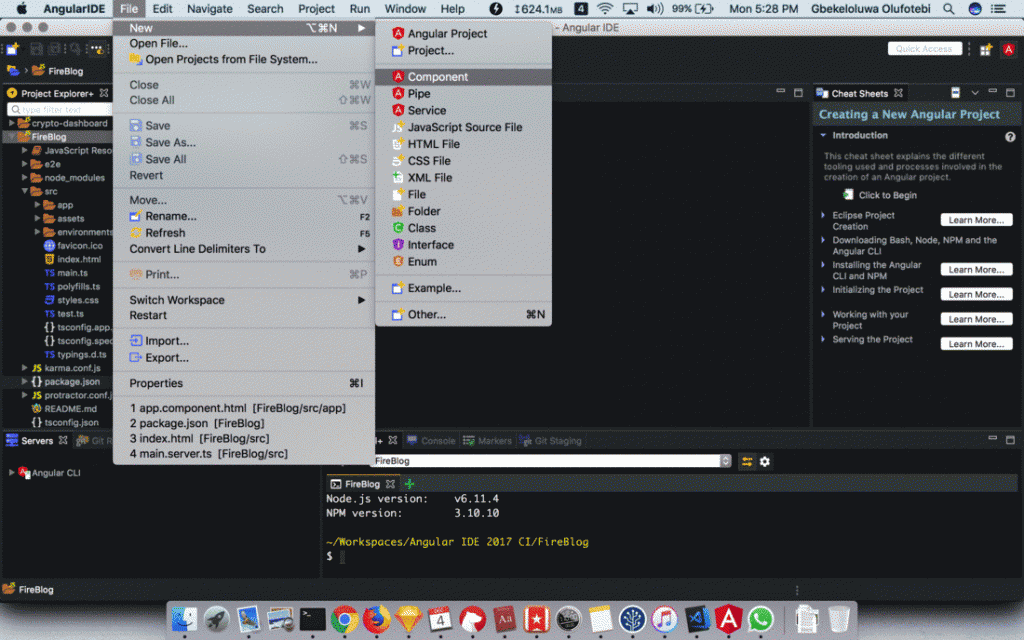Click terminal sync orange arrows icon
The image size is (1024, 640).
click(746, 462)
